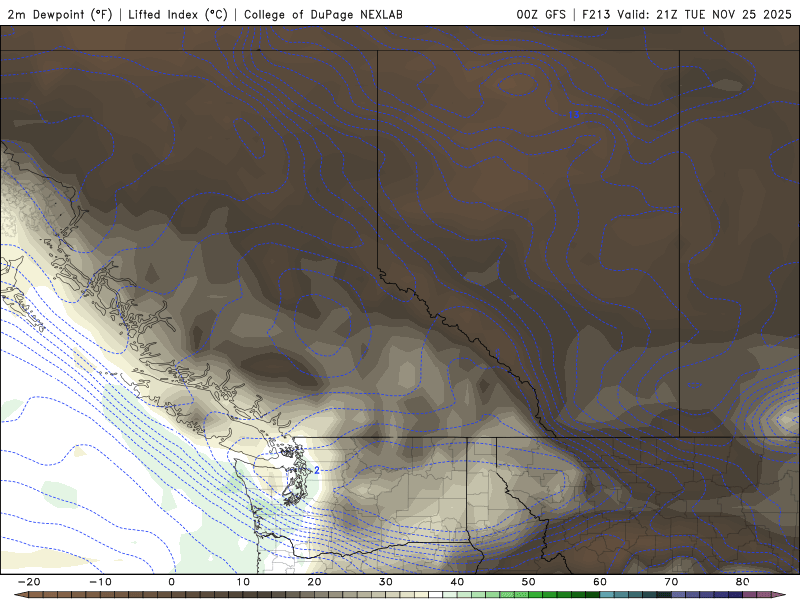
Task: Click the '70' colorbar label
Action: tap(671, 582)
